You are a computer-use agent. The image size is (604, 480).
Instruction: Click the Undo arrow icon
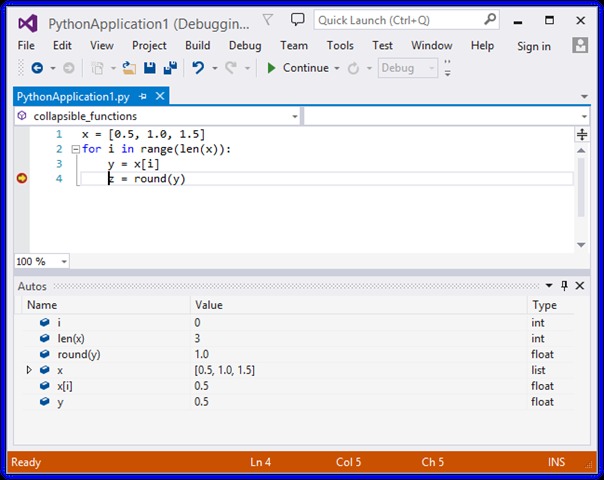(x=198, y=68)
